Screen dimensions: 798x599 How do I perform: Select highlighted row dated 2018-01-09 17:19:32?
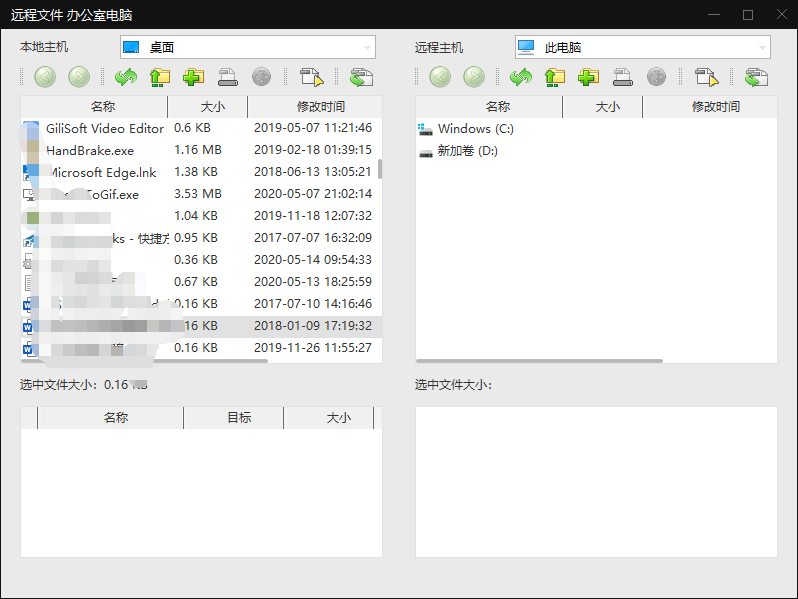[x=202, y=326]
